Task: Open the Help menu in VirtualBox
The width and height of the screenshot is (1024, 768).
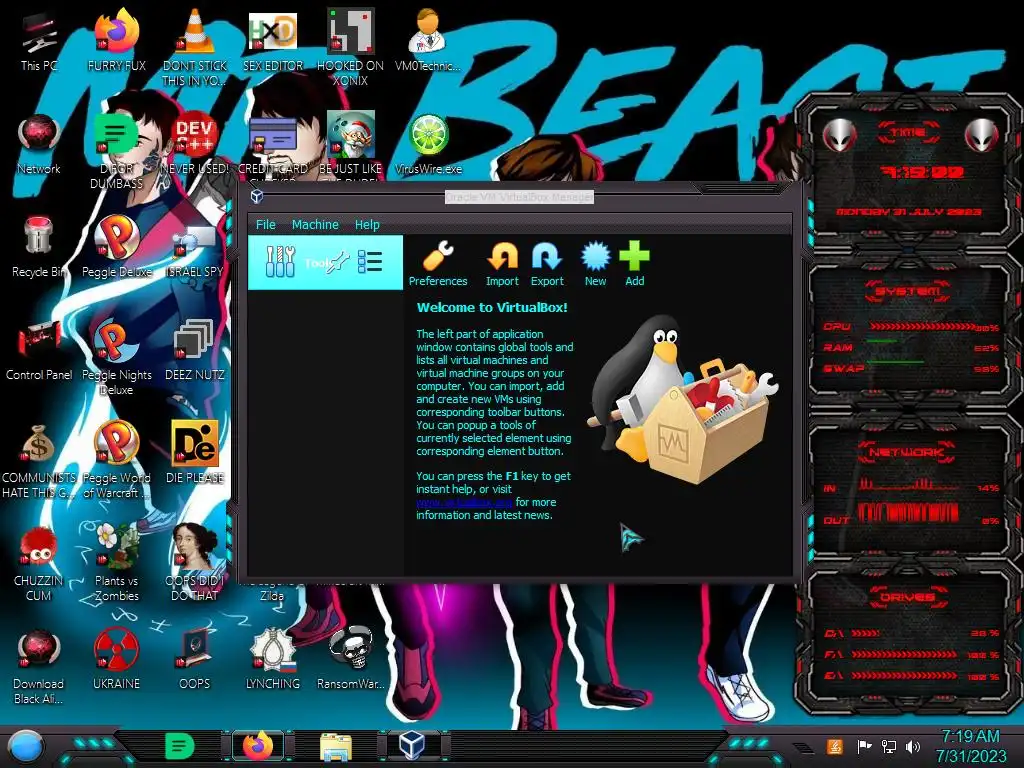Action: (367, 225)
